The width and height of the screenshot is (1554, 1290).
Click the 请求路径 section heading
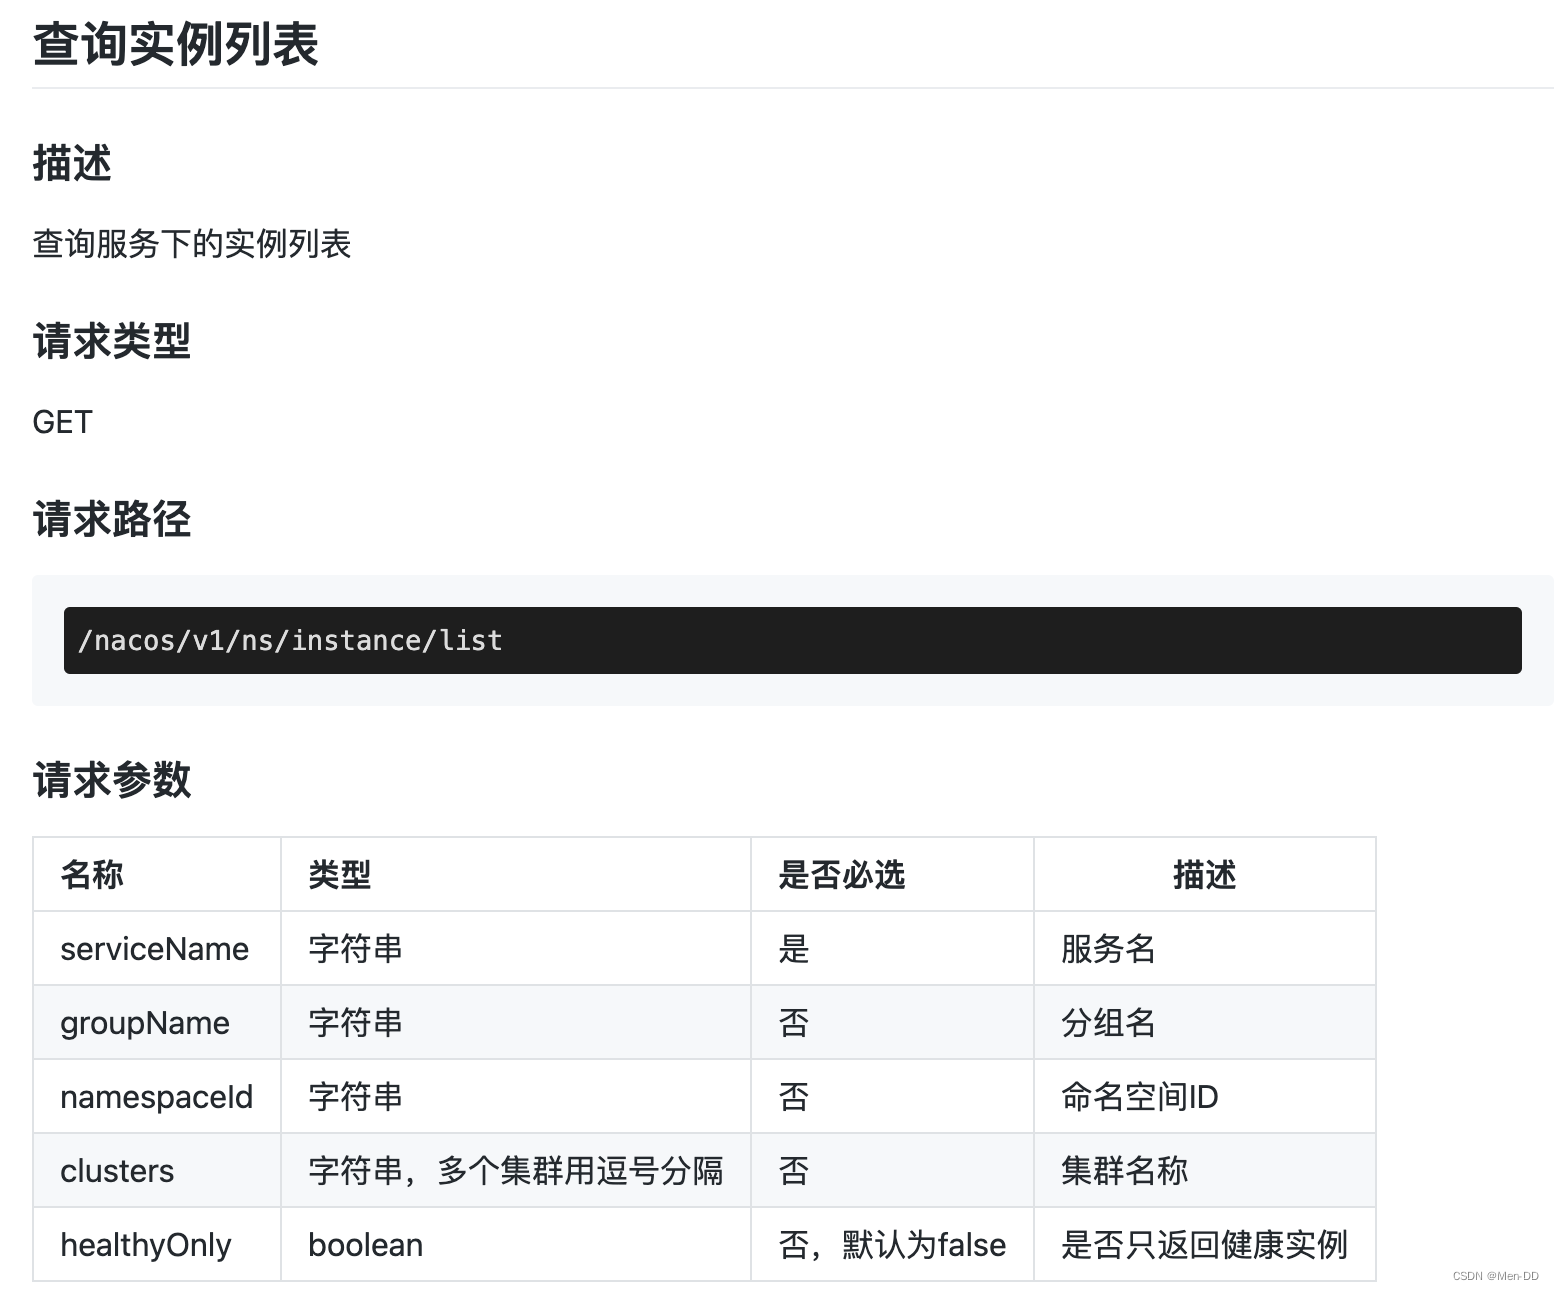[x=112, y=519]
